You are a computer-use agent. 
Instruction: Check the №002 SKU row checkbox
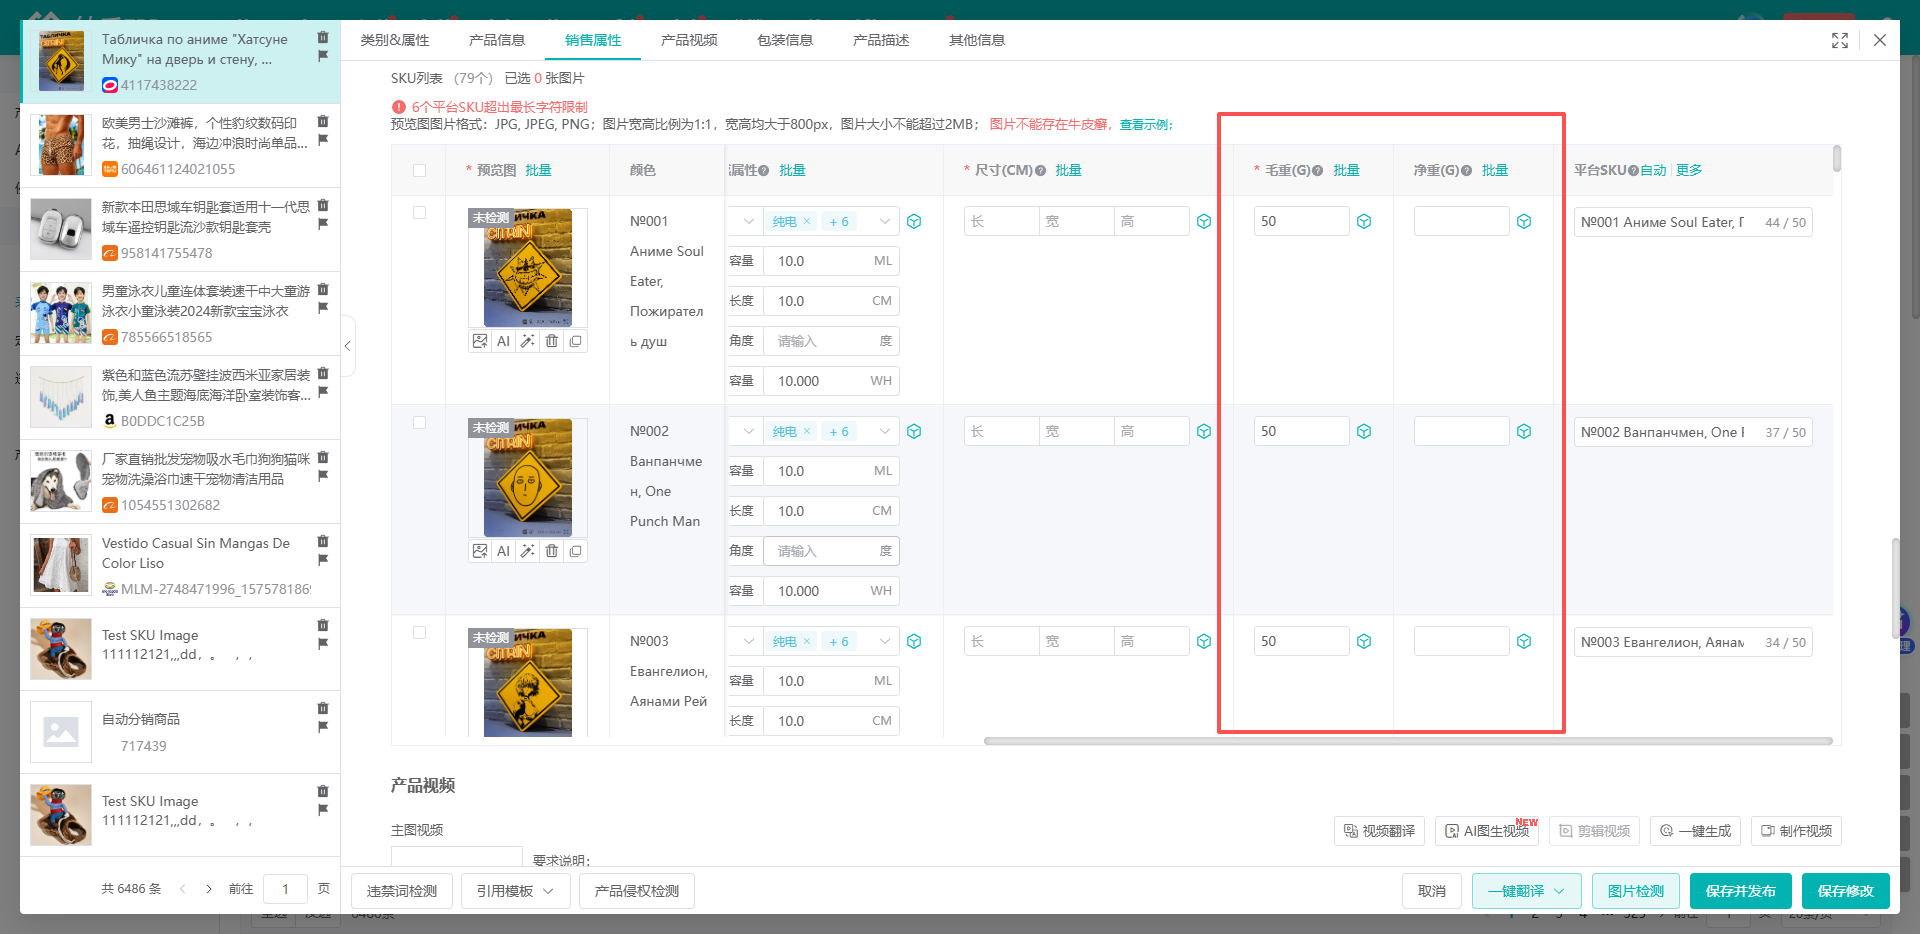click(420, 423)
